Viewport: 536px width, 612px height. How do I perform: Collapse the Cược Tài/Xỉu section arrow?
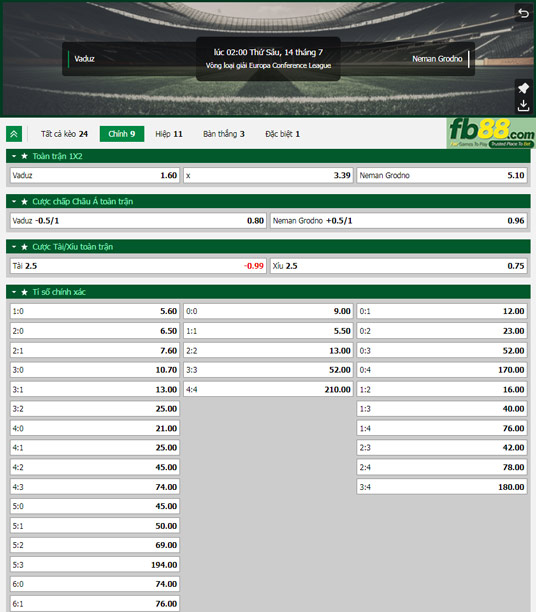coord(14,247)
